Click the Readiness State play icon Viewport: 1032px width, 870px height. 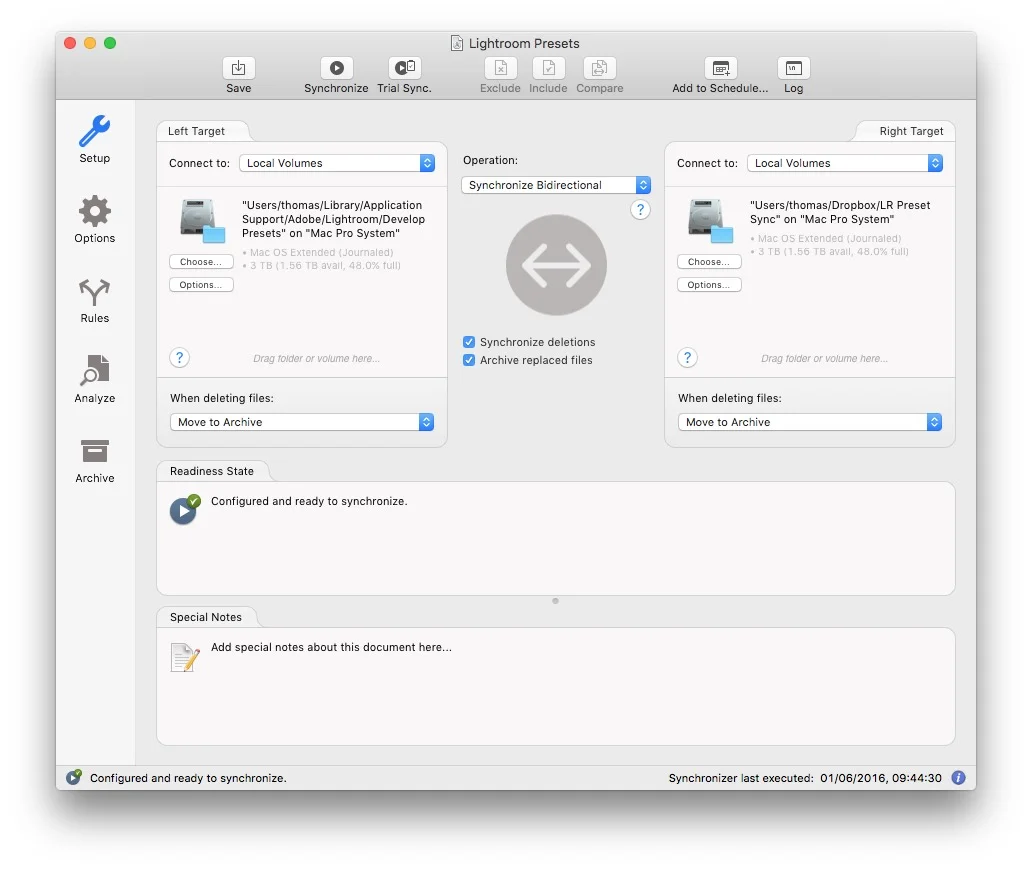click(x=184, y=509)
